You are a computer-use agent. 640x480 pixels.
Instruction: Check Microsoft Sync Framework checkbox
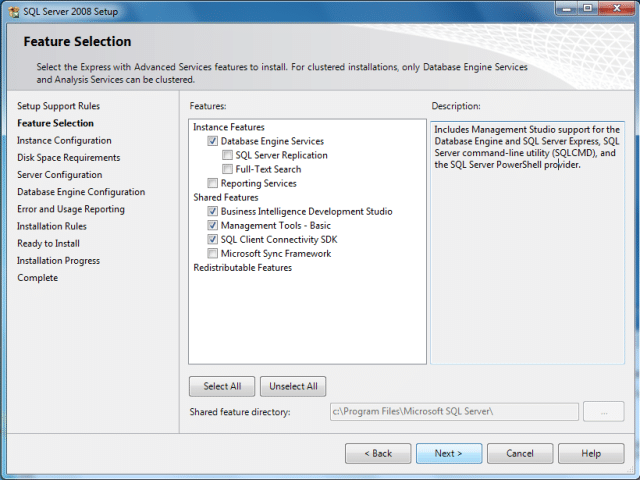coord(212,253)
